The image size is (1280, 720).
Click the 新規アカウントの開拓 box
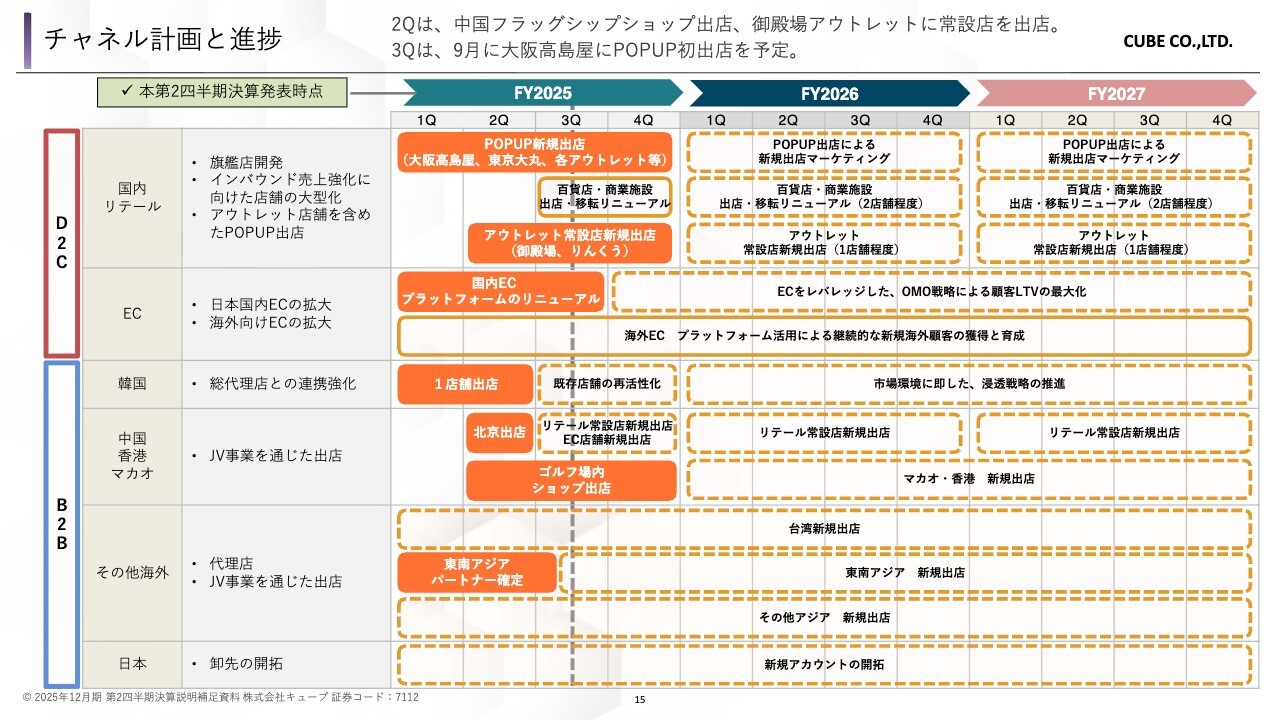[x=824, y=664]
